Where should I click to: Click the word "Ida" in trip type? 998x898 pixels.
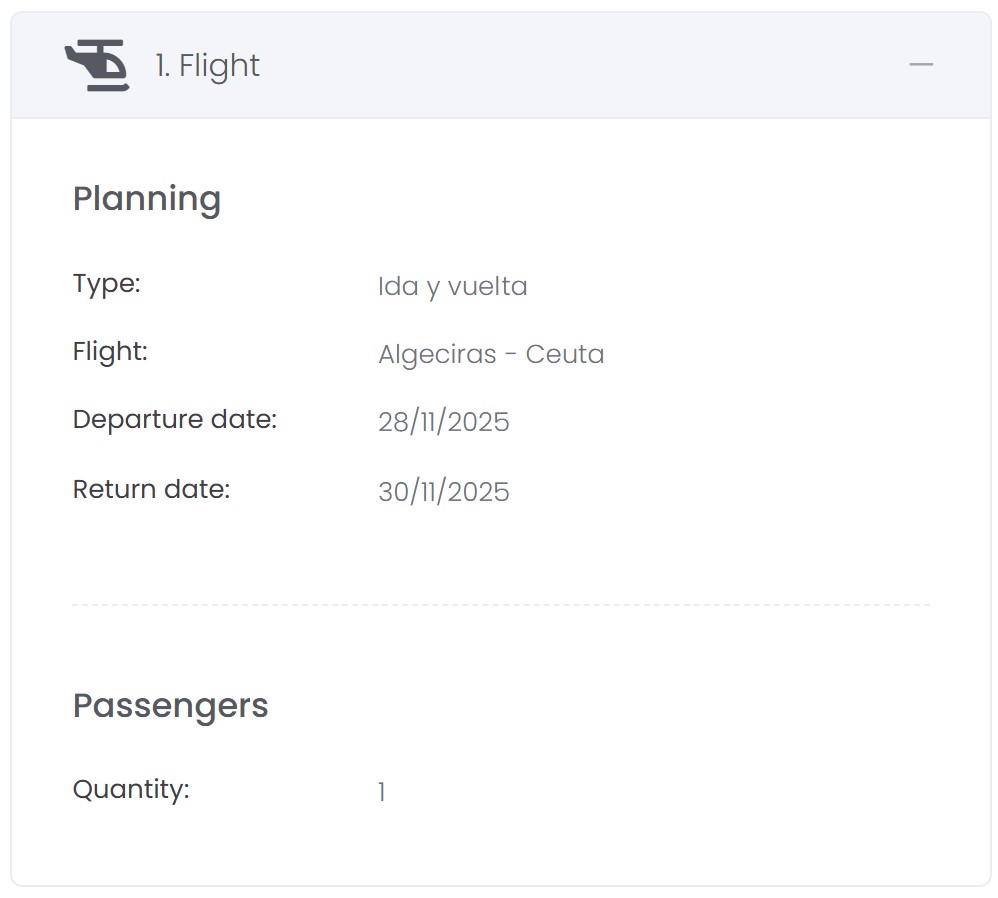398,286
